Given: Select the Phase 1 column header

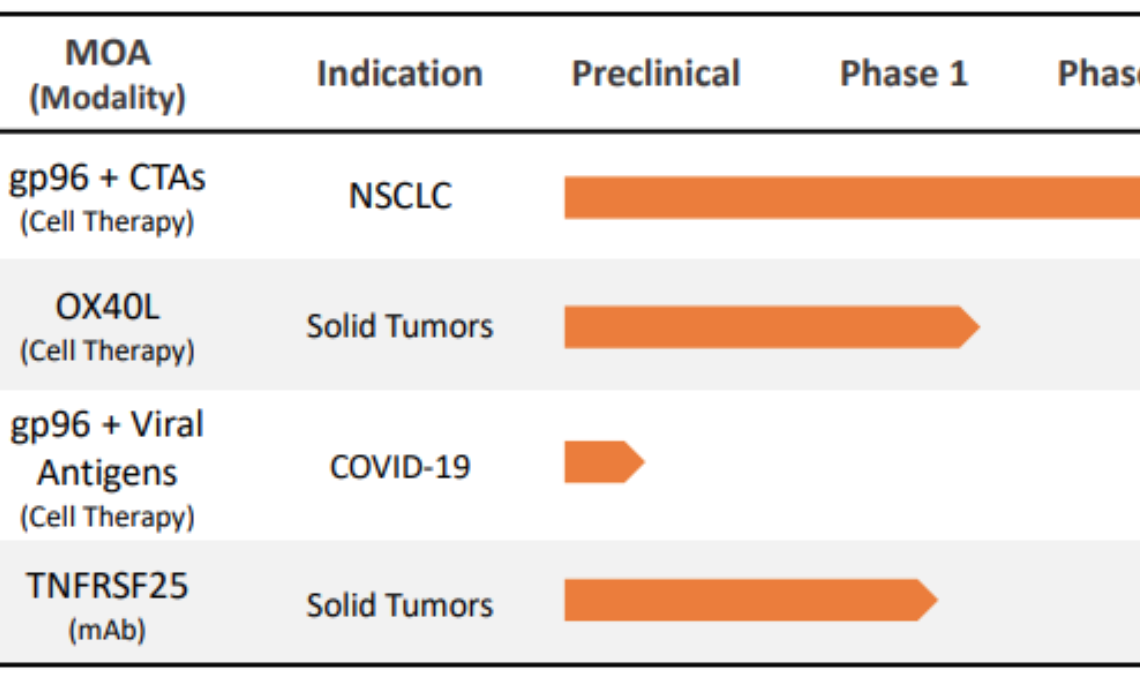Looking at the screenshot, I should [904, 73].
